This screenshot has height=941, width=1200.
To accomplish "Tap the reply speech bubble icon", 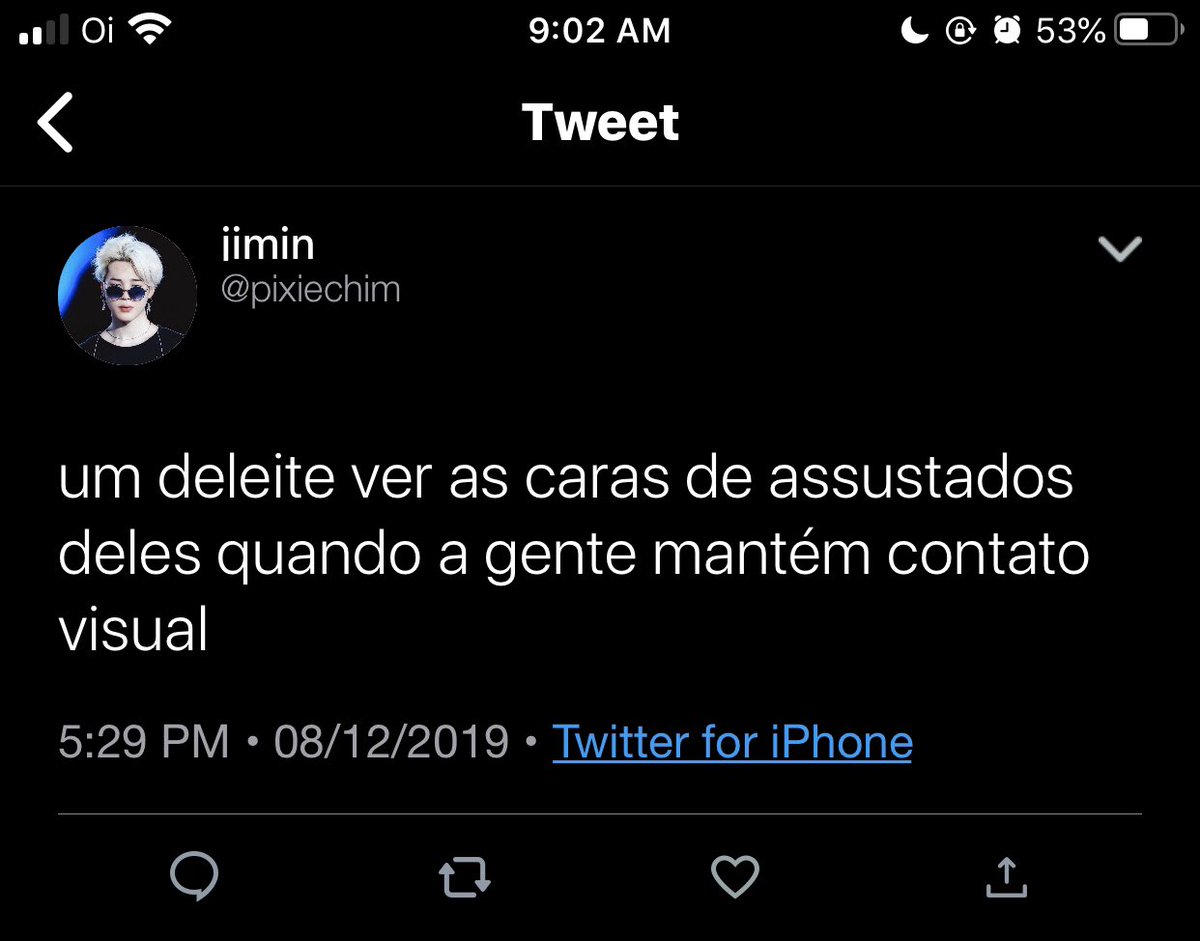I will (x=194, y=877).
